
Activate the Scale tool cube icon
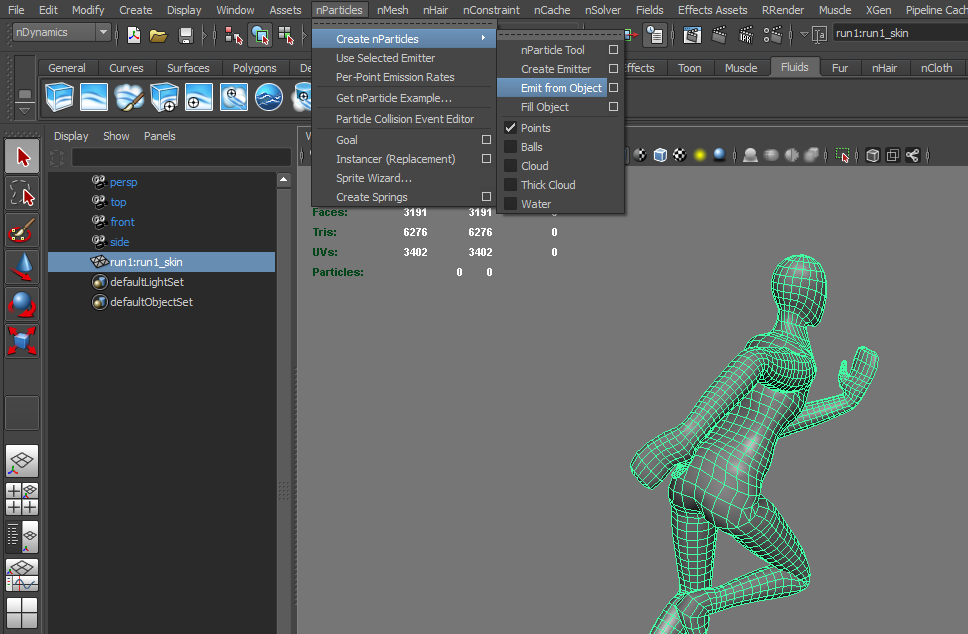tap(22, 341)
